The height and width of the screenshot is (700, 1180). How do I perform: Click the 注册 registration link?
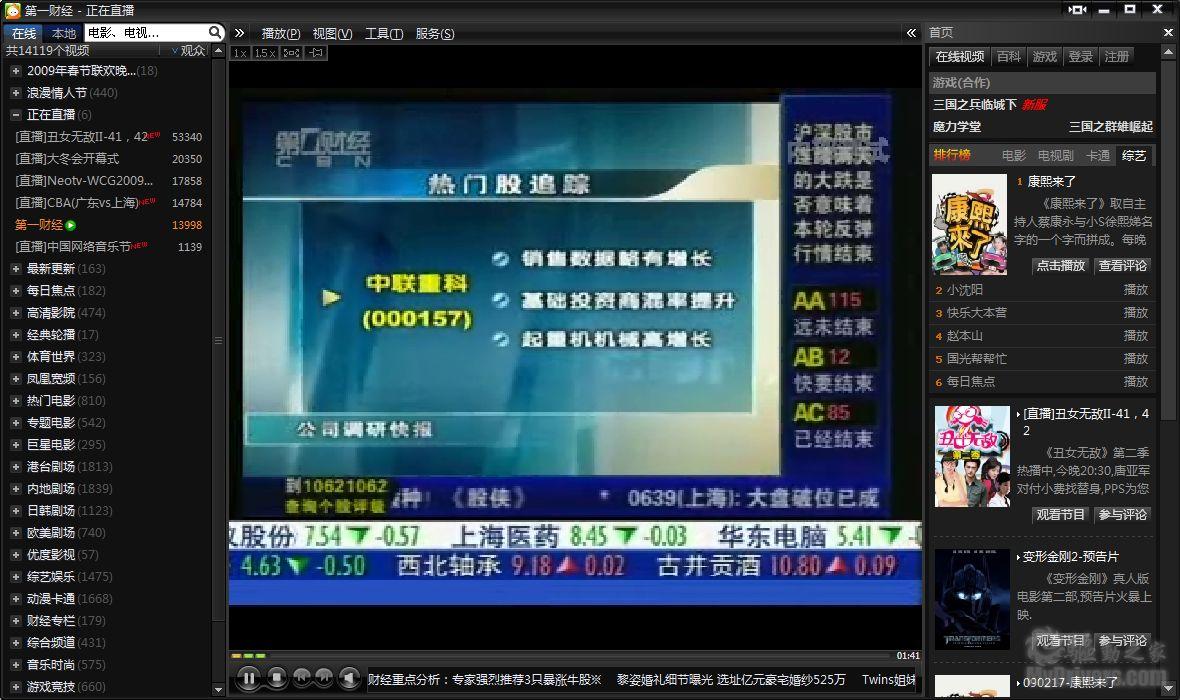pyautogui.click(x=1117, y=57)
